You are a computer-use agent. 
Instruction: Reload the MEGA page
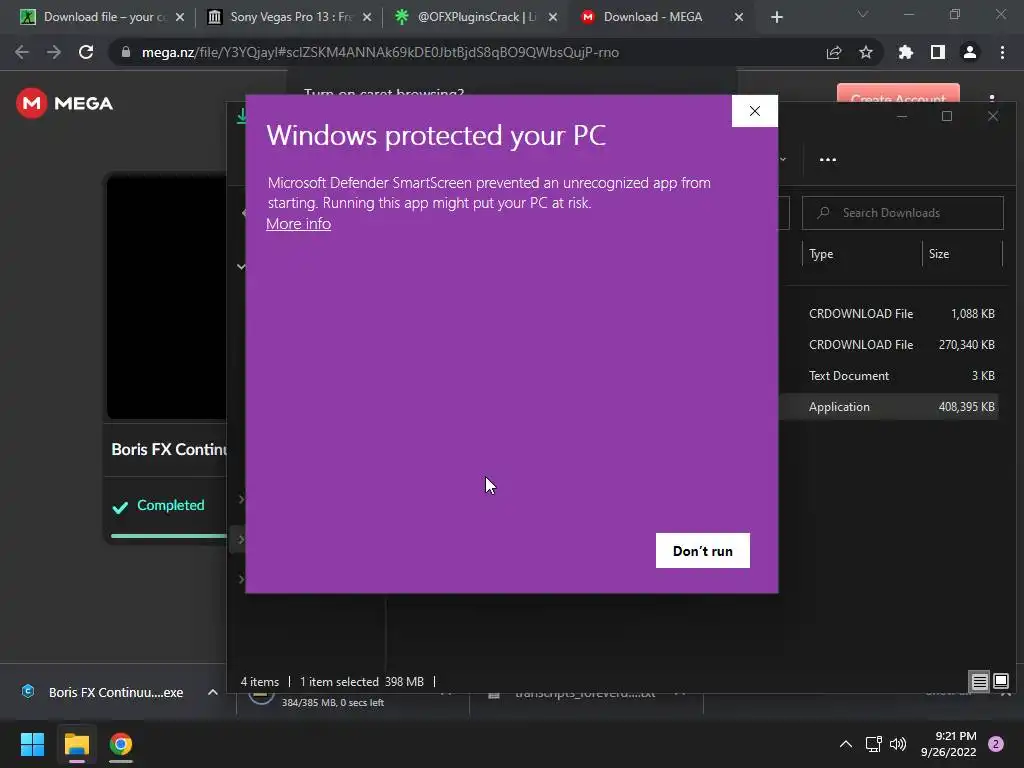coord(86,52)
